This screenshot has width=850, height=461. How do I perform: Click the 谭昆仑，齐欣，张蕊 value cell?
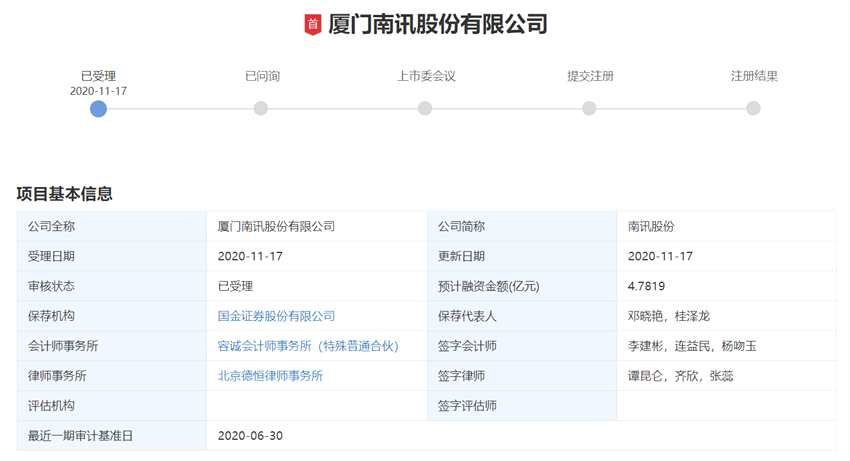726,376
